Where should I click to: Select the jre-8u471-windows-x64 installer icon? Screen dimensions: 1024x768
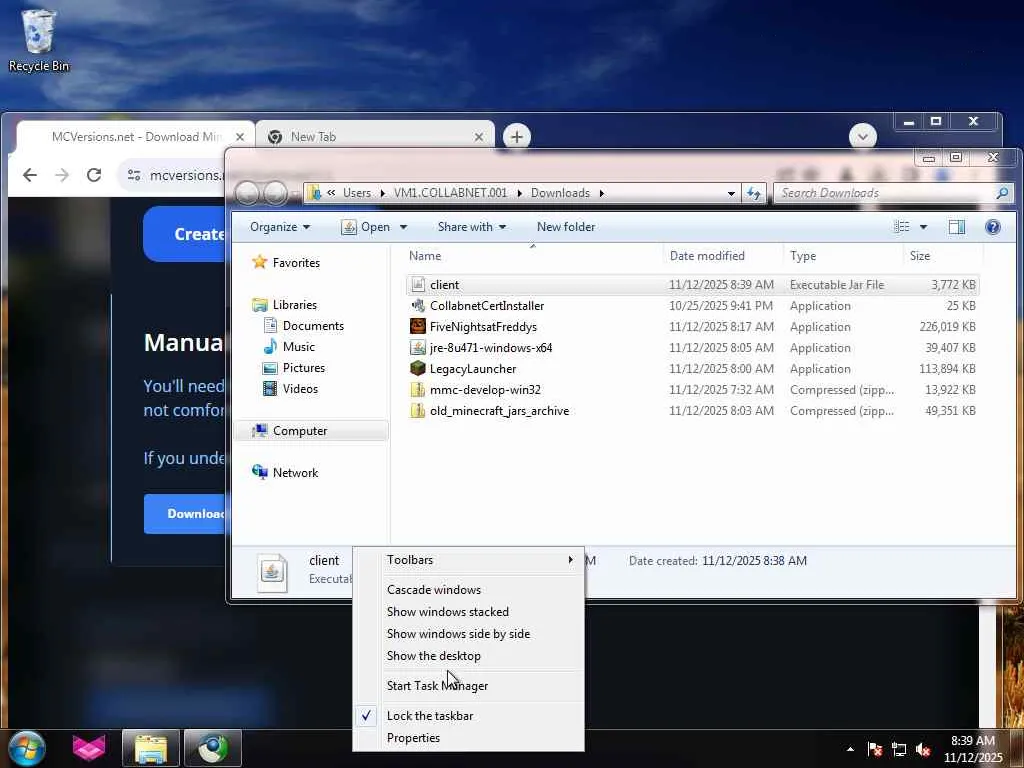point(418,347)
